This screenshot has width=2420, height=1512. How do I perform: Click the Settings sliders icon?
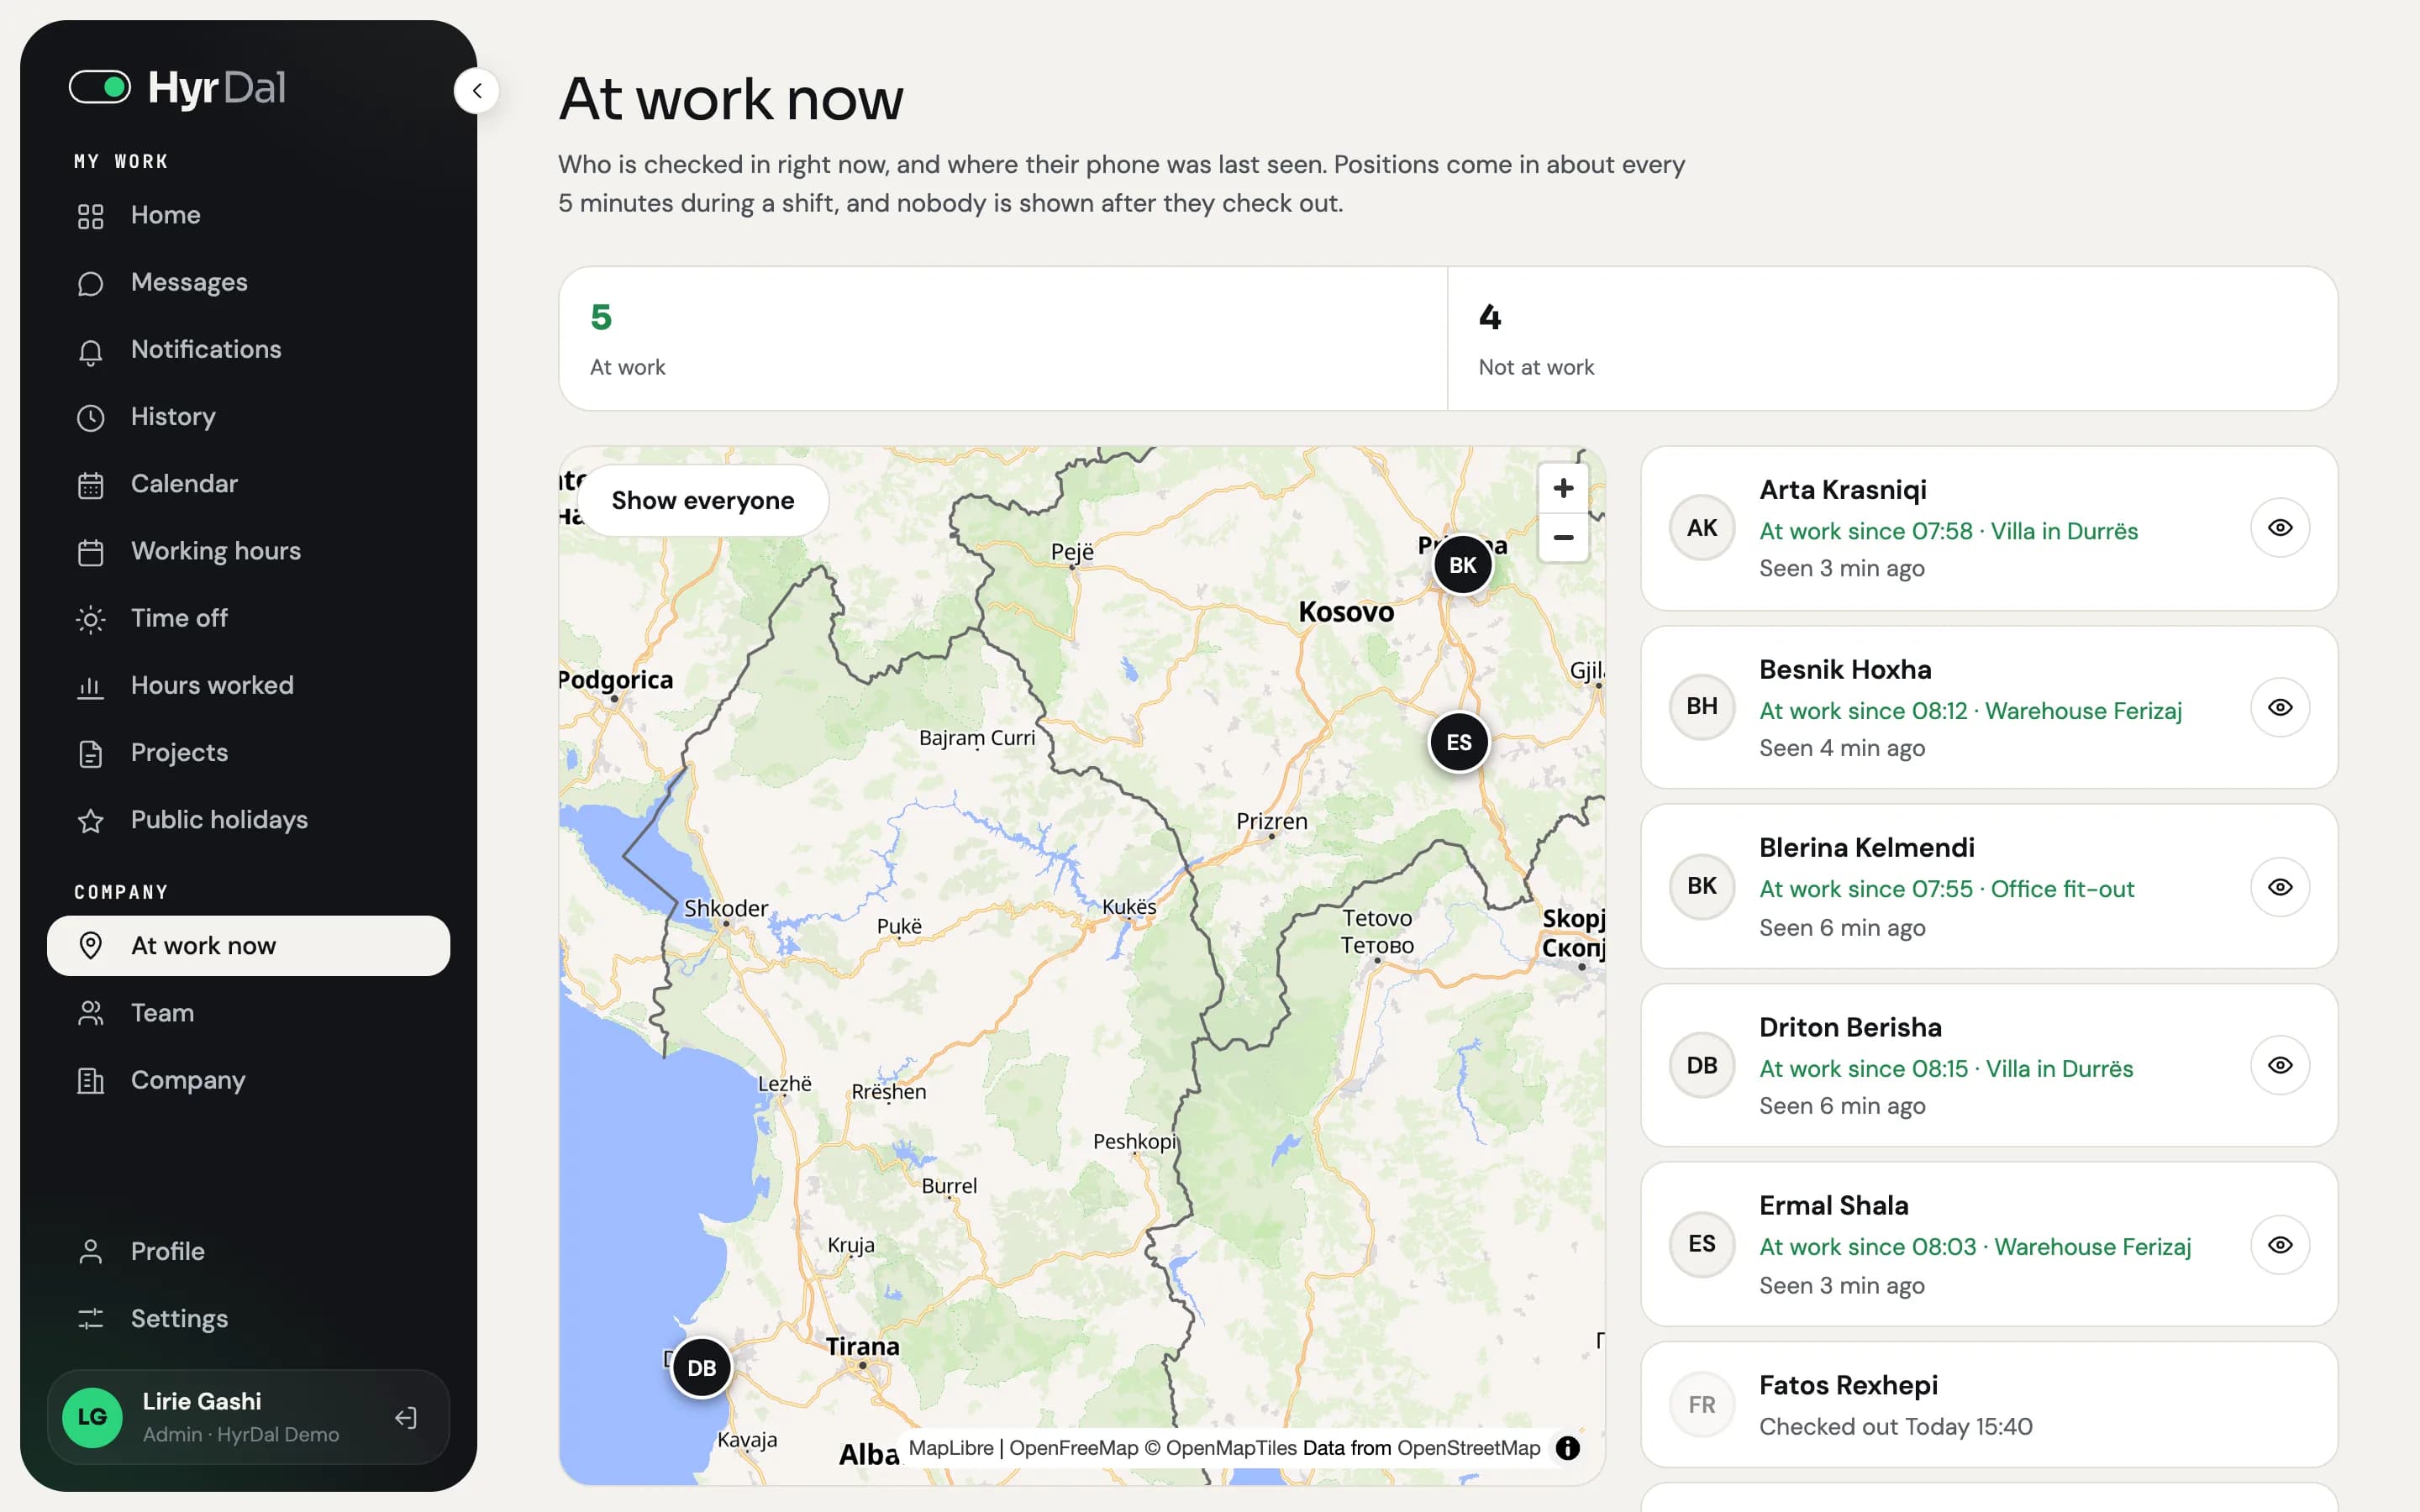(91, 1318)
